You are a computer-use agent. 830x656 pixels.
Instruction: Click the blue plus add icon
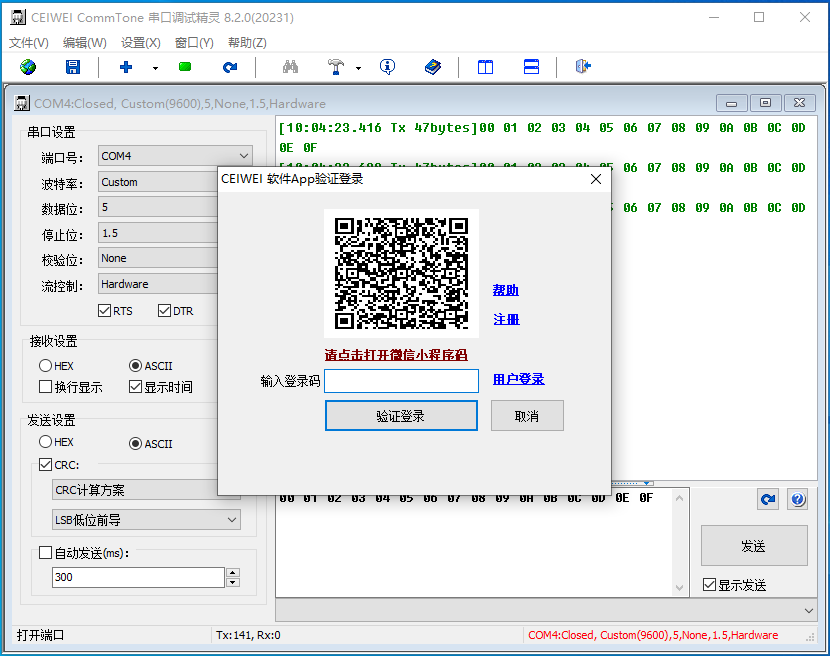(126, 67)
